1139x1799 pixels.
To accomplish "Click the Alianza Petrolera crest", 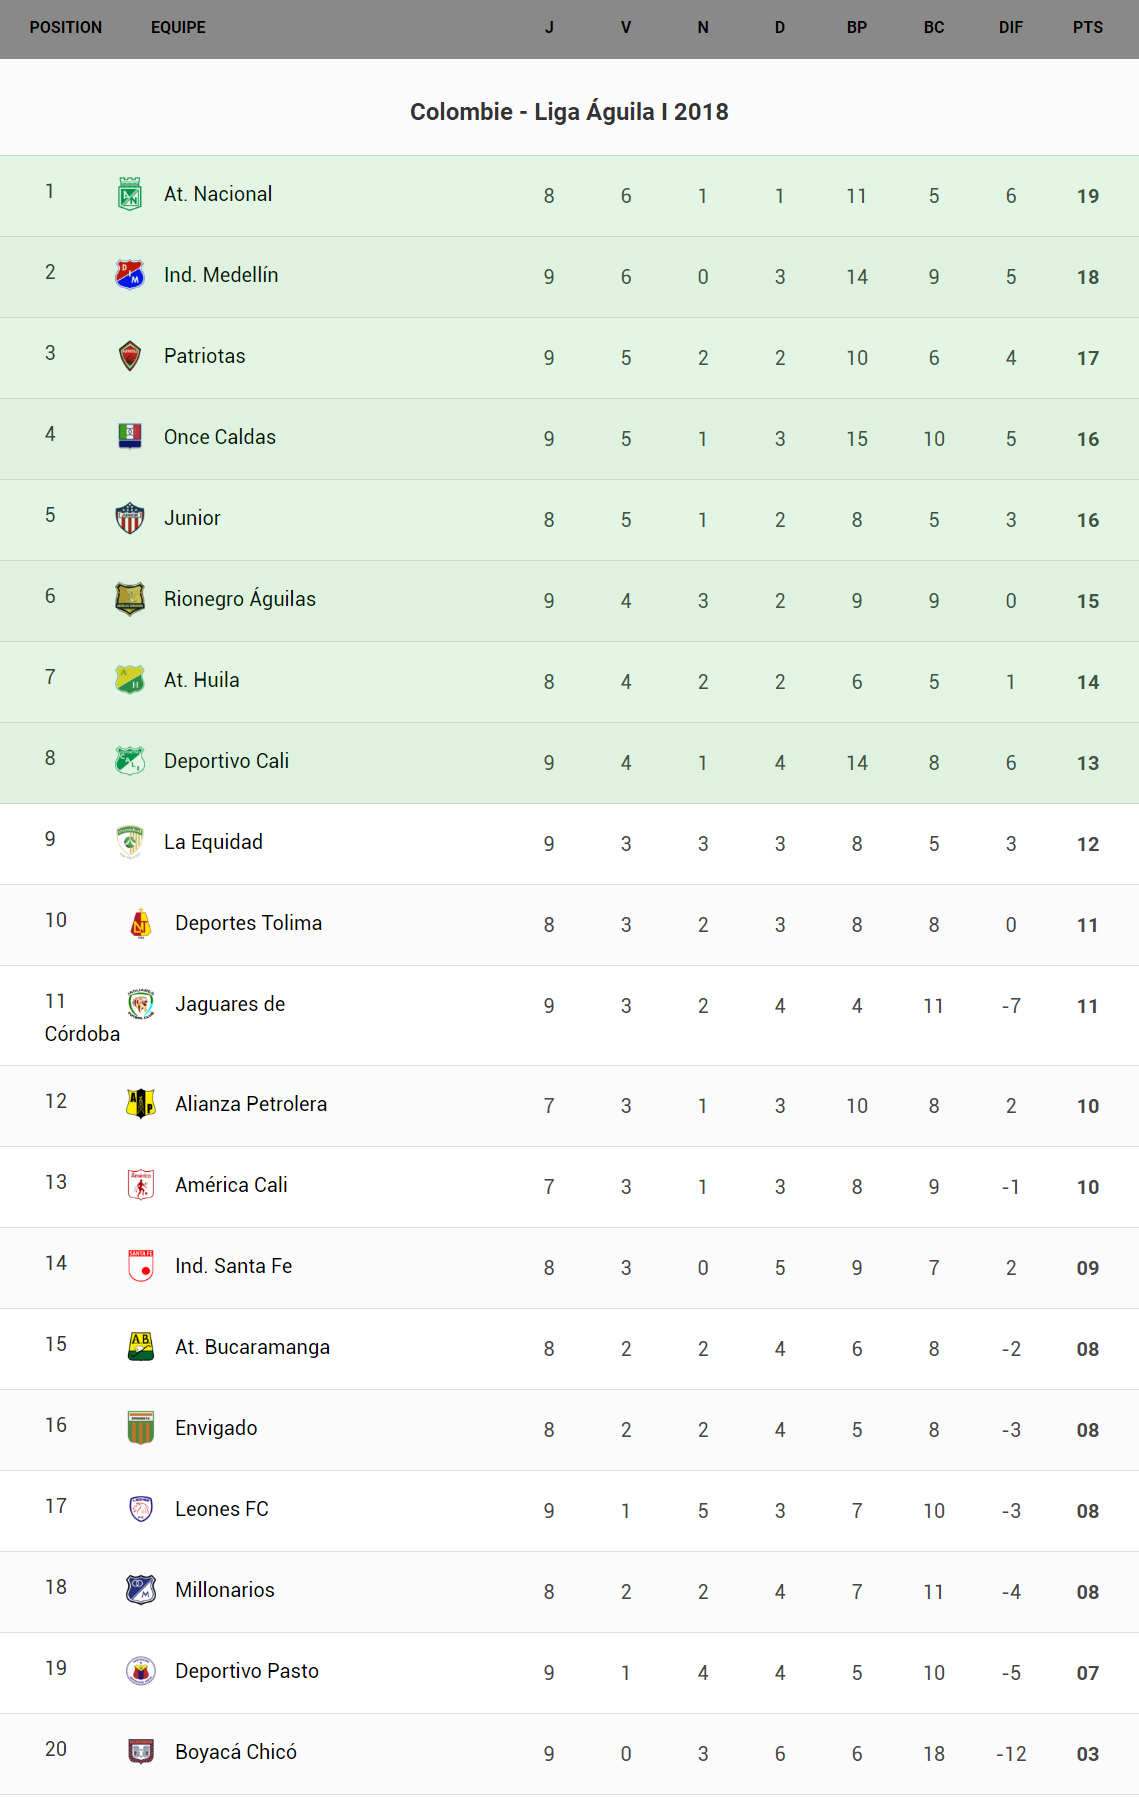I will [x=141, y=1103].
